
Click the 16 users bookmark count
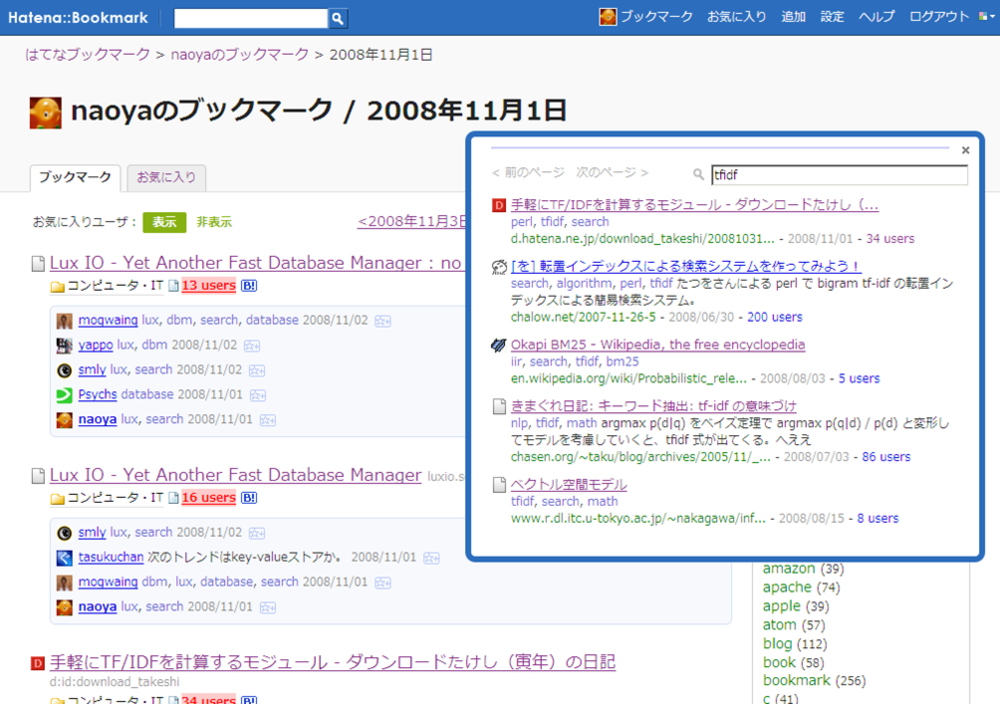(x=209, y=497)
